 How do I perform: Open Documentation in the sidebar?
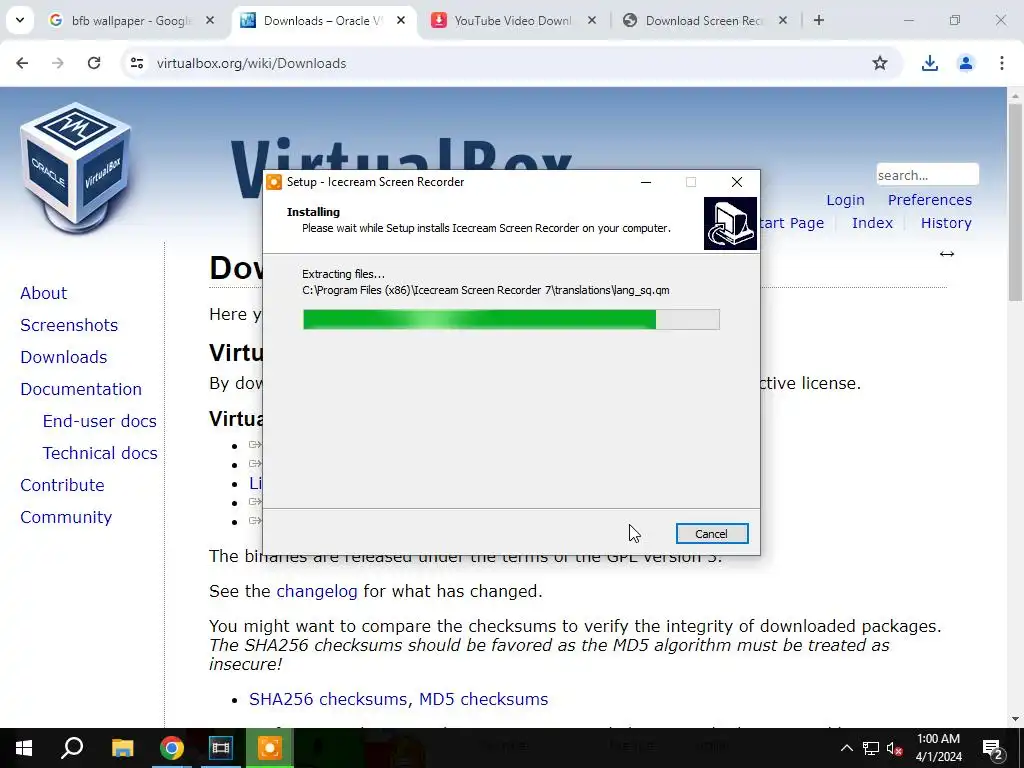(81, 389)
